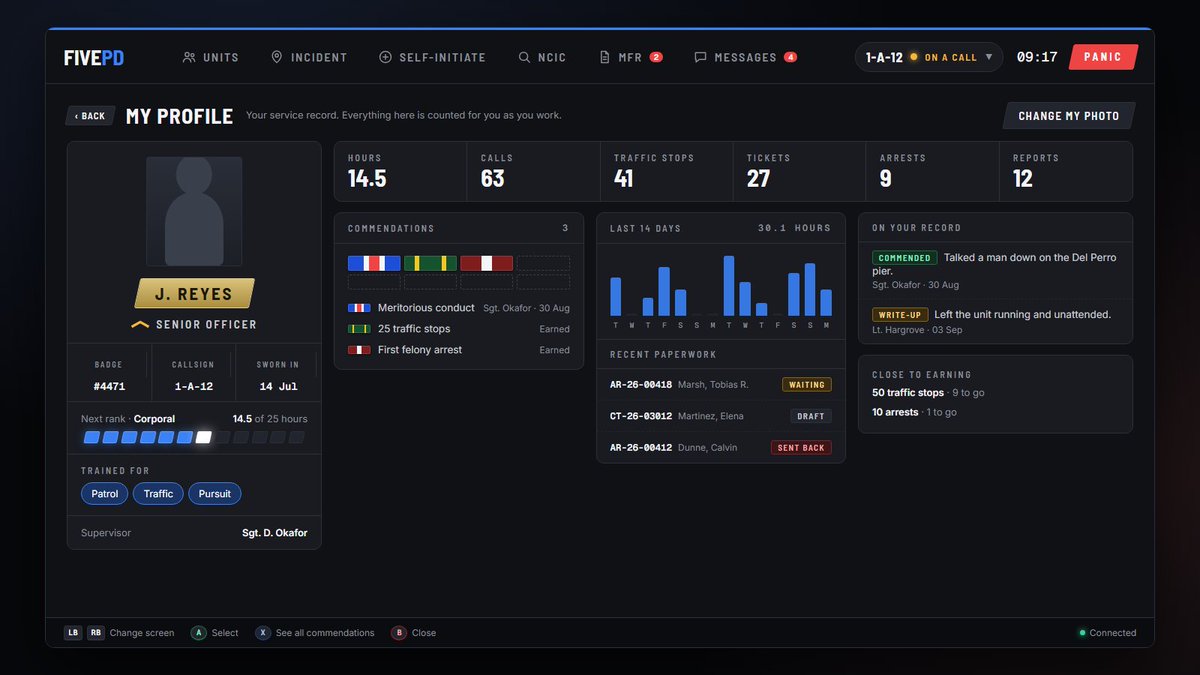Click the A Select button hint
Image resolution: width=1200 pixels, height=675 pixels.
pyautogui.click(x=215, y=633)
